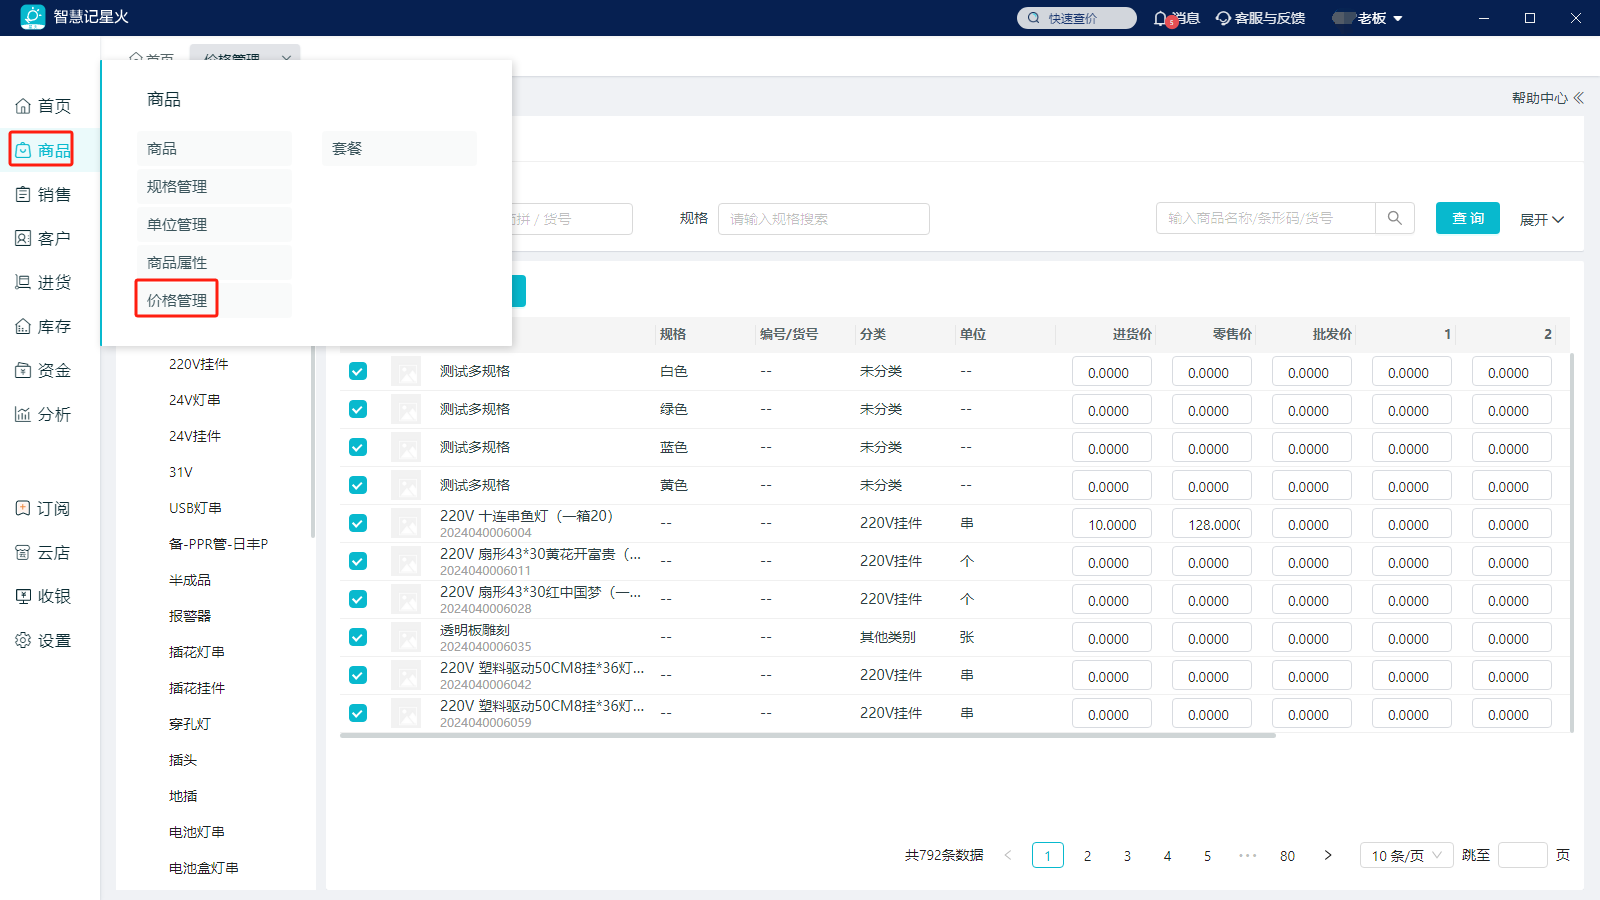This screenshot has width=1600, height=900.
Task: Uncheck the 测试多规格 黄色 row checkbox
Action: click(x=358, y=485)
